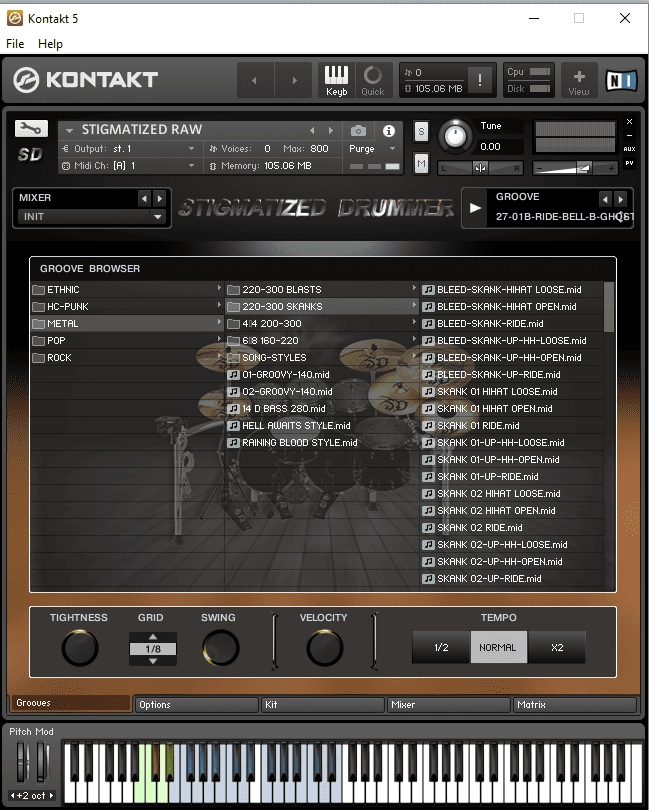Image resolution: width=649 pixels, height=810 pixels.
Task: Select HELL AWAITS STYLE.mid file
Action: pyautogui.click(x=322, y=426)
